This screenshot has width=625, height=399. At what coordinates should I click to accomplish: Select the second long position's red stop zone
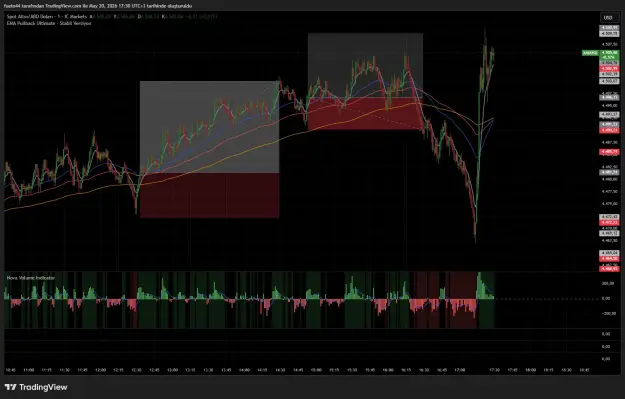[x=365, y=114]
